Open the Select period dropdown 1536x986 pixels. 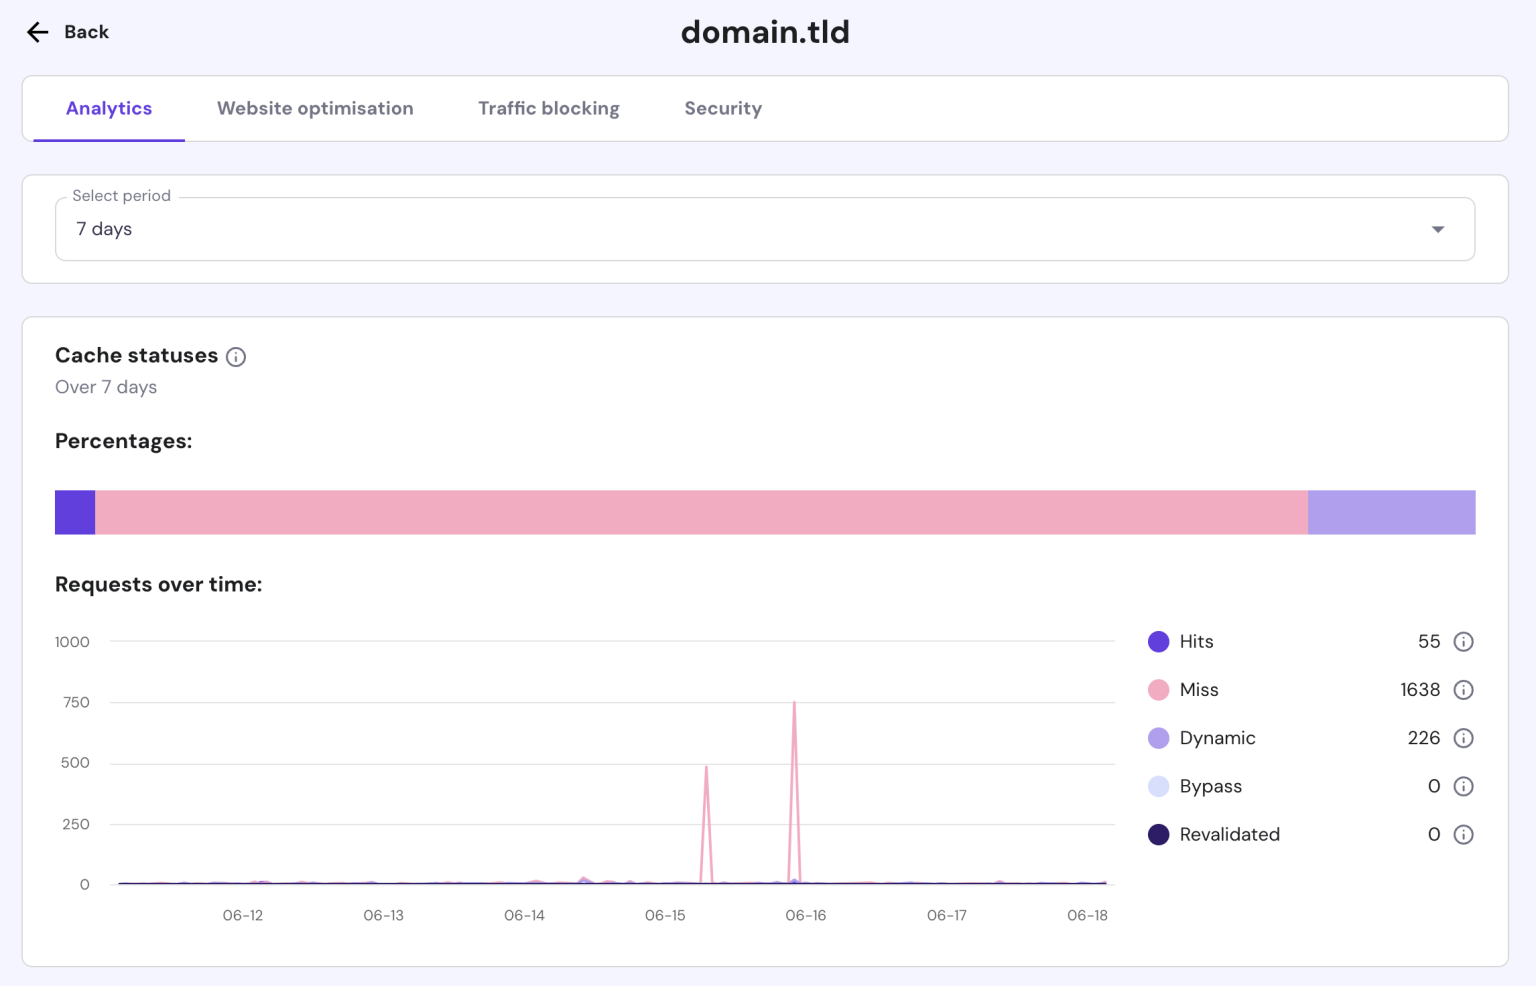tap(765, 229)
